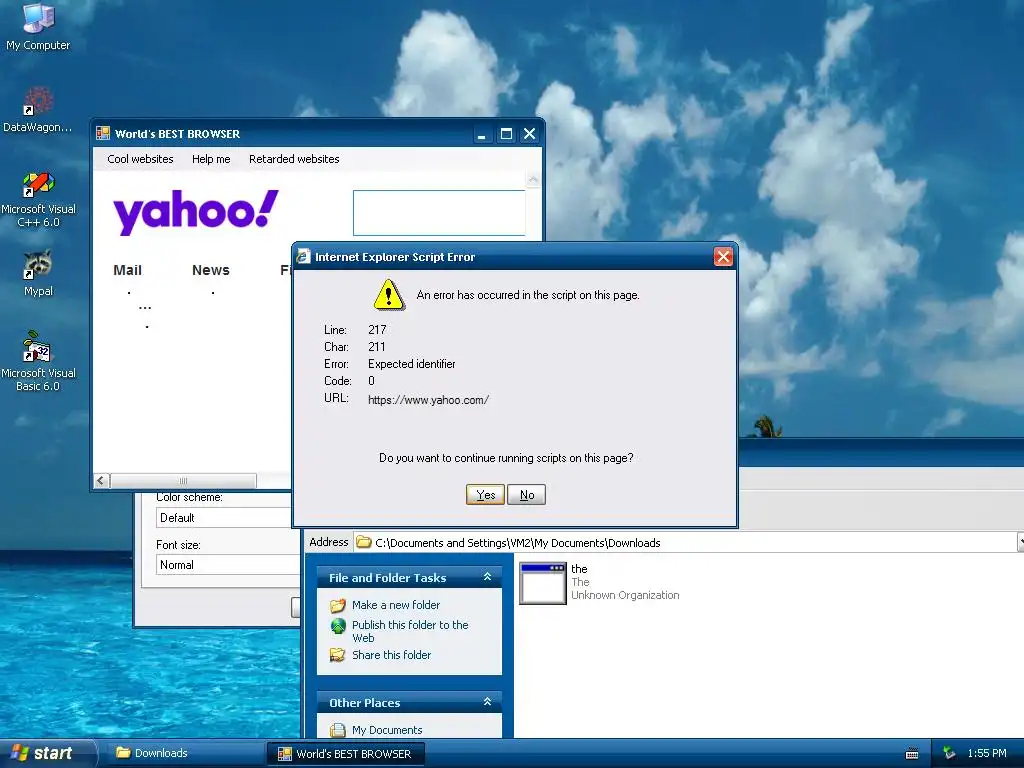Open the Font size Normal dropdown
1024x768 pixels.
coord(227,564)
